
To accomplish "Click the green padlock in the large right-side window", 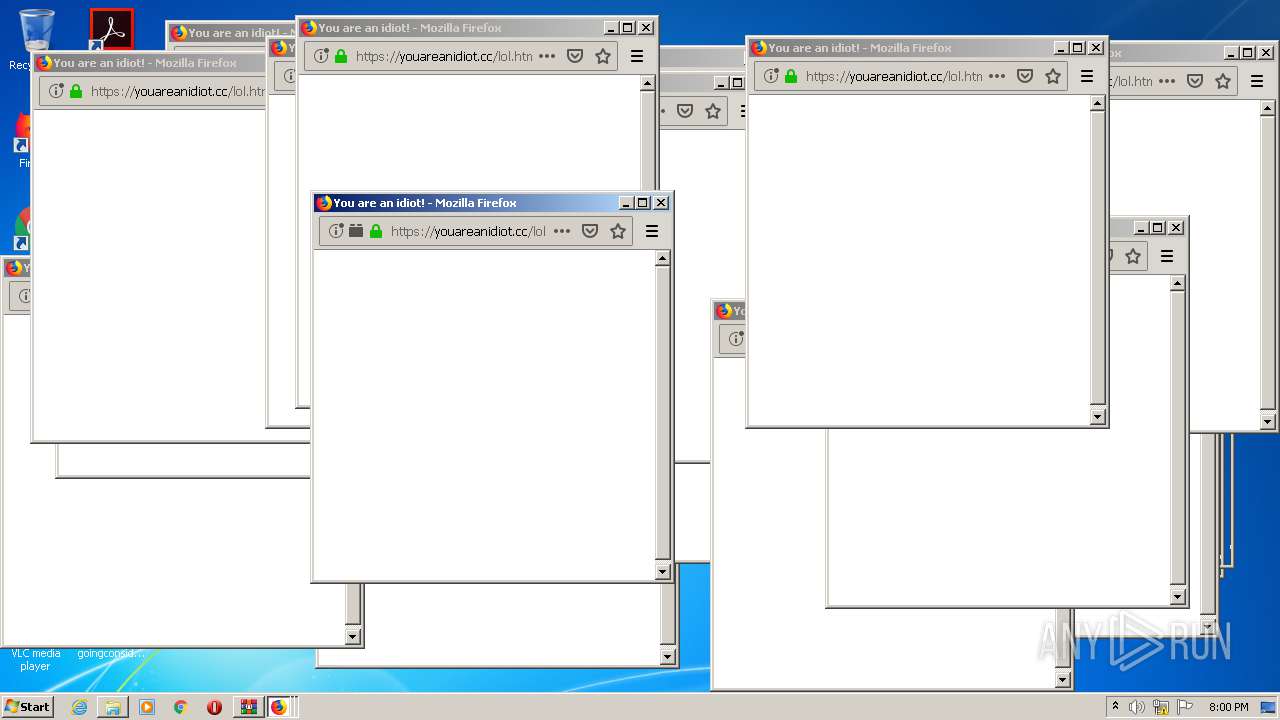I will point(791,76).
